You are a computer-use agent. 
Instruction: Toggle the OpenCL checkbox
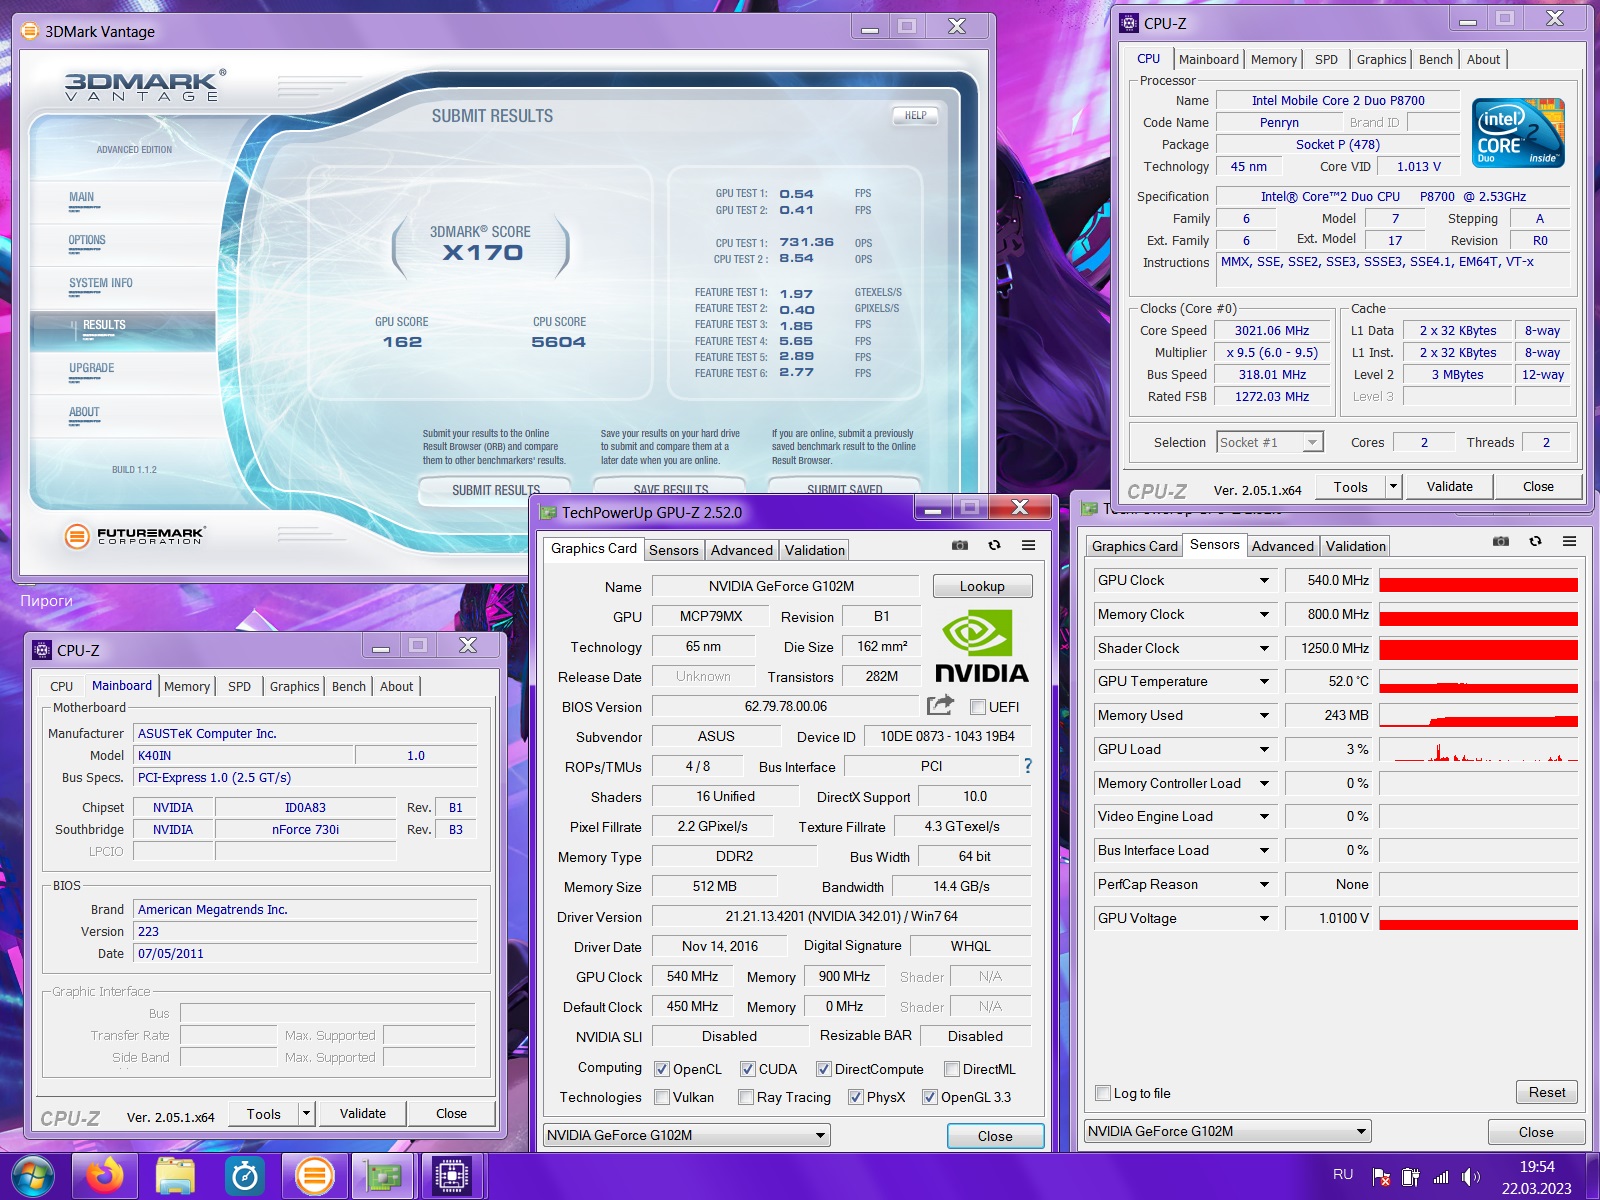pos(661,1069)
